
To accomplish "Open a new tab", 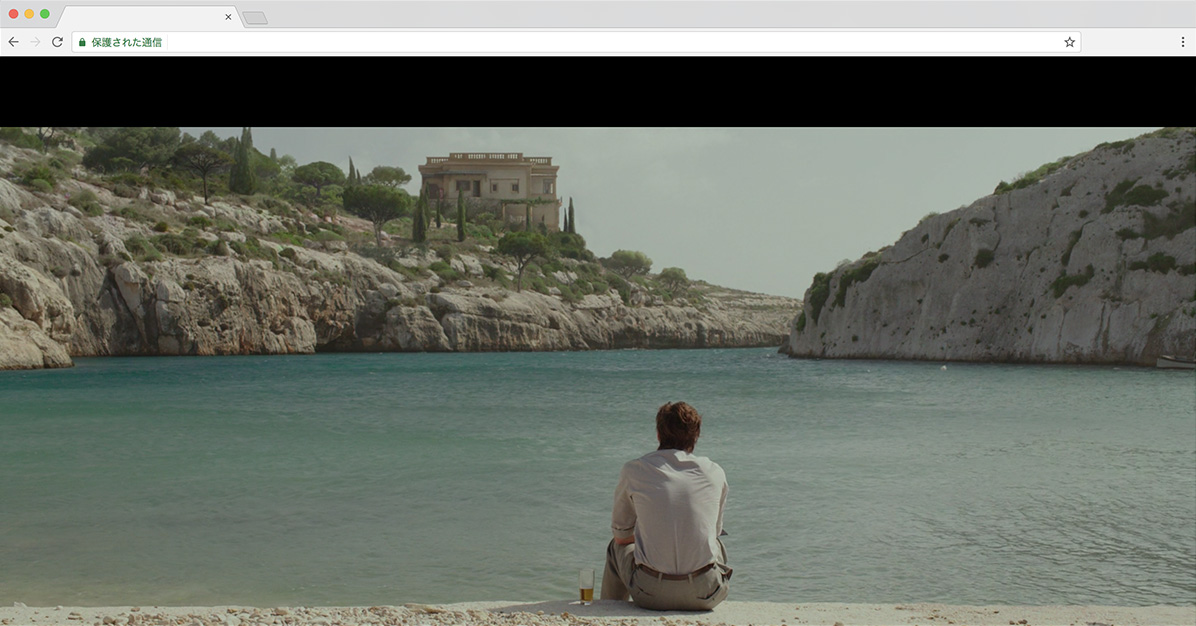I will (255, 18).
